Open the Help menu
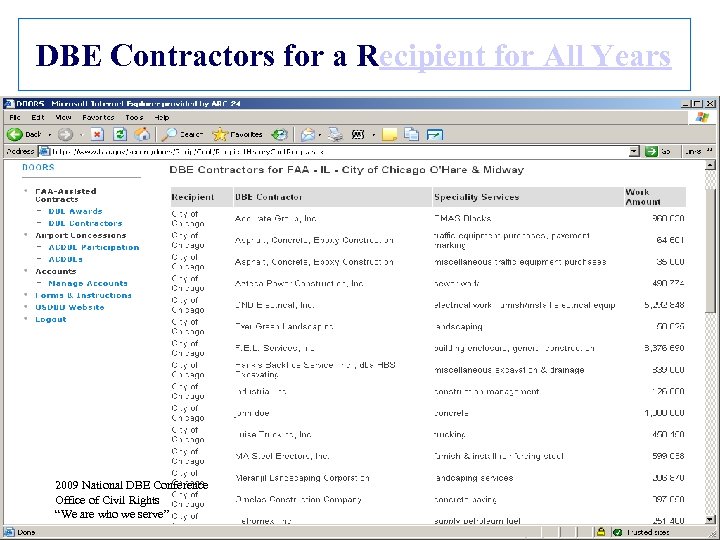This screenshot has height=540, width=720. pyautogui.click(x=162, y=118)
